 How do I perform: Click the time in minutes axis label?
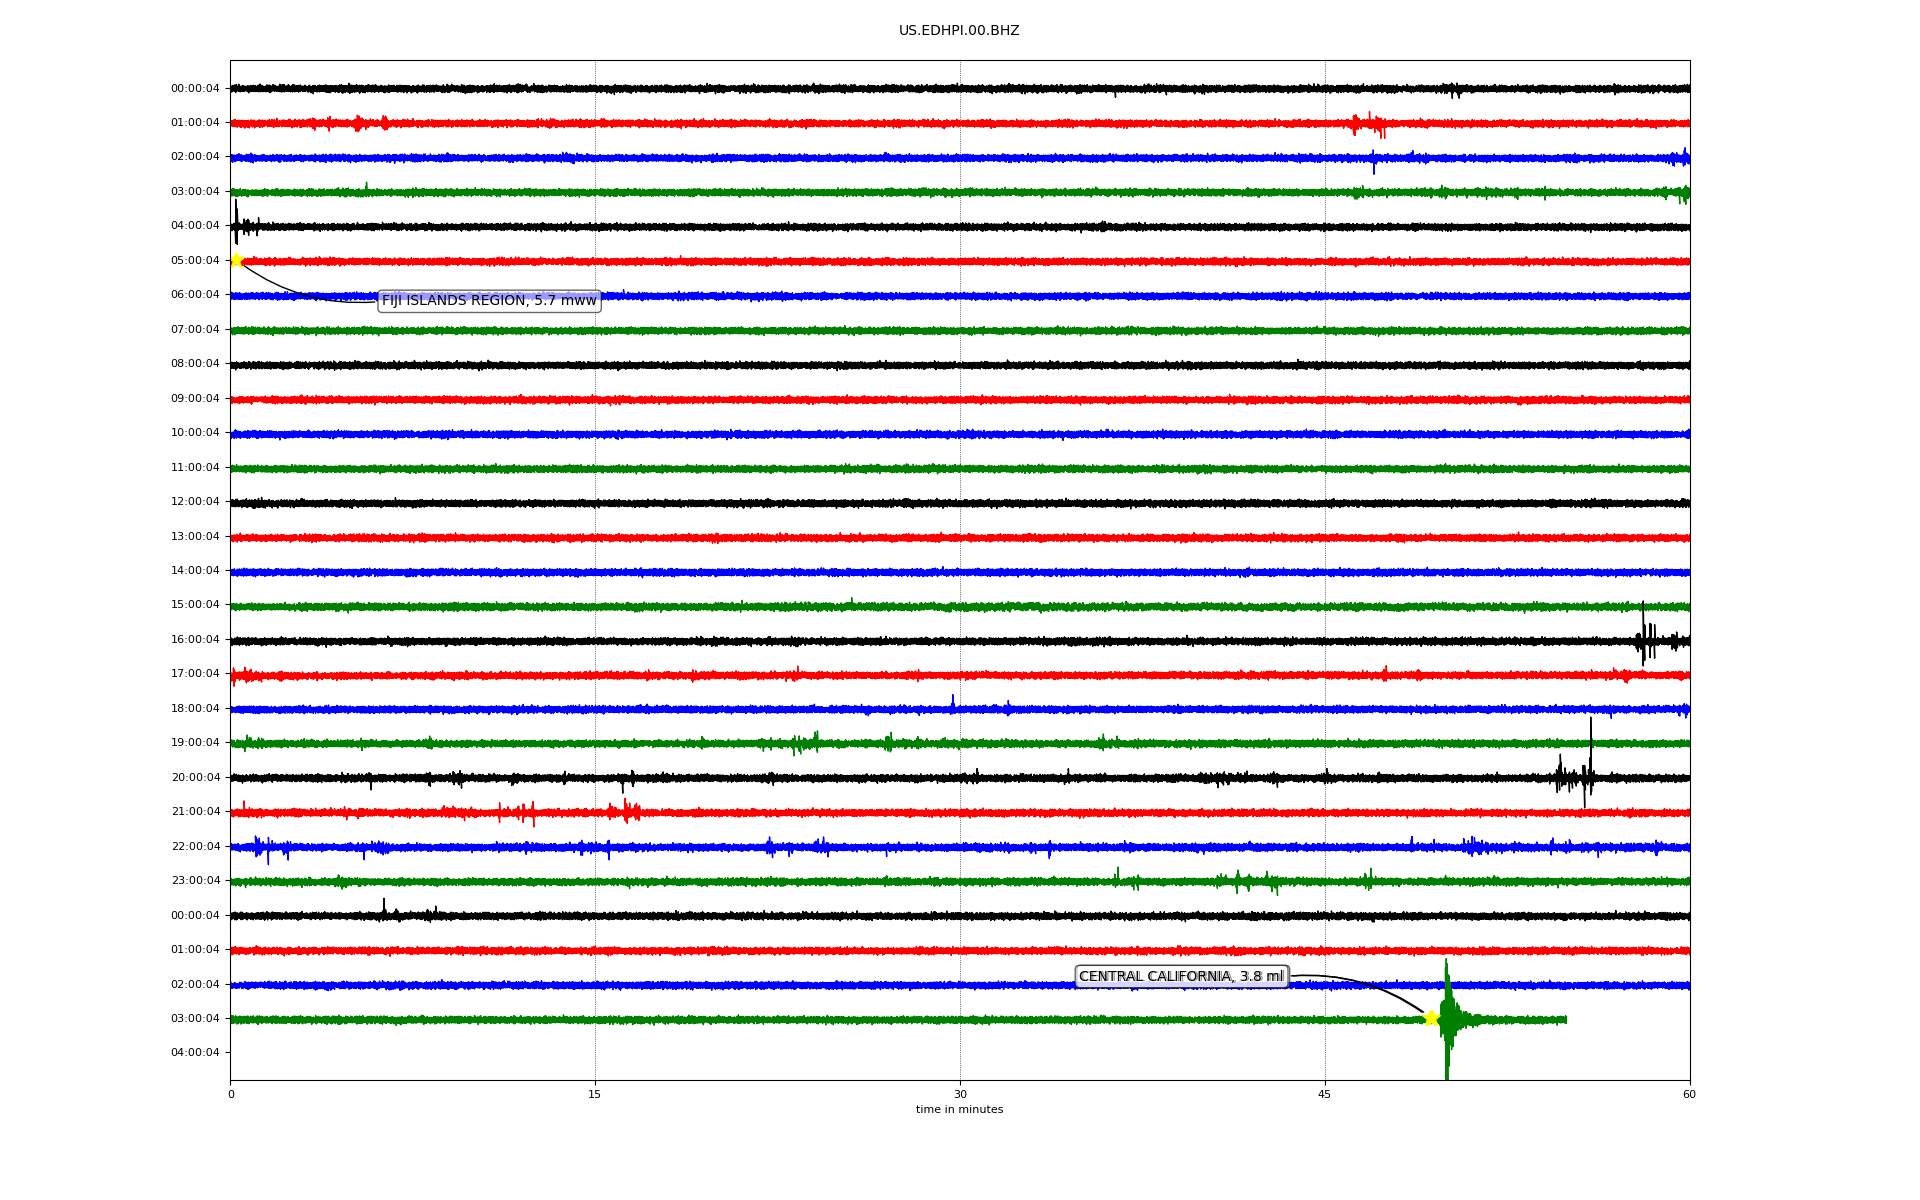click(959, 1109)
